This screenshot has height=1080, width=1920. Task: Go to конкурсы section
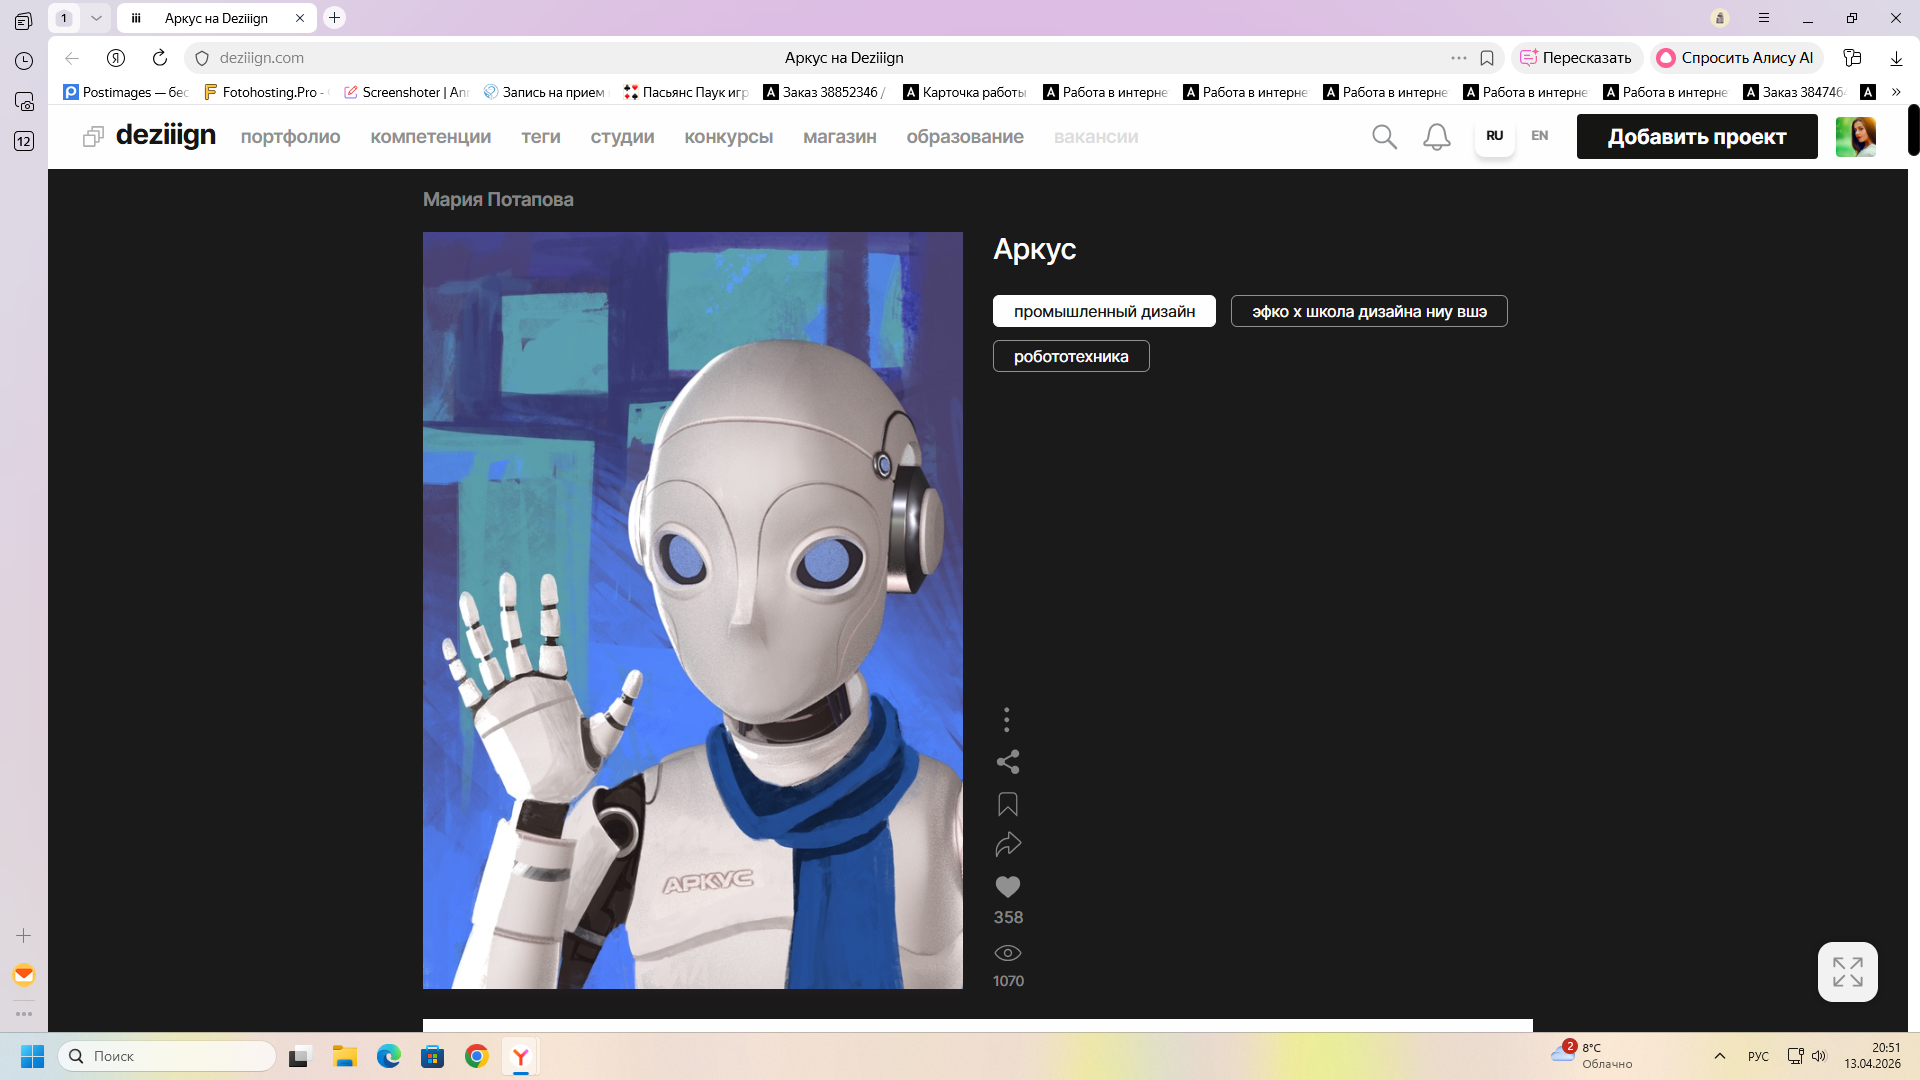(x=728, y=137)
